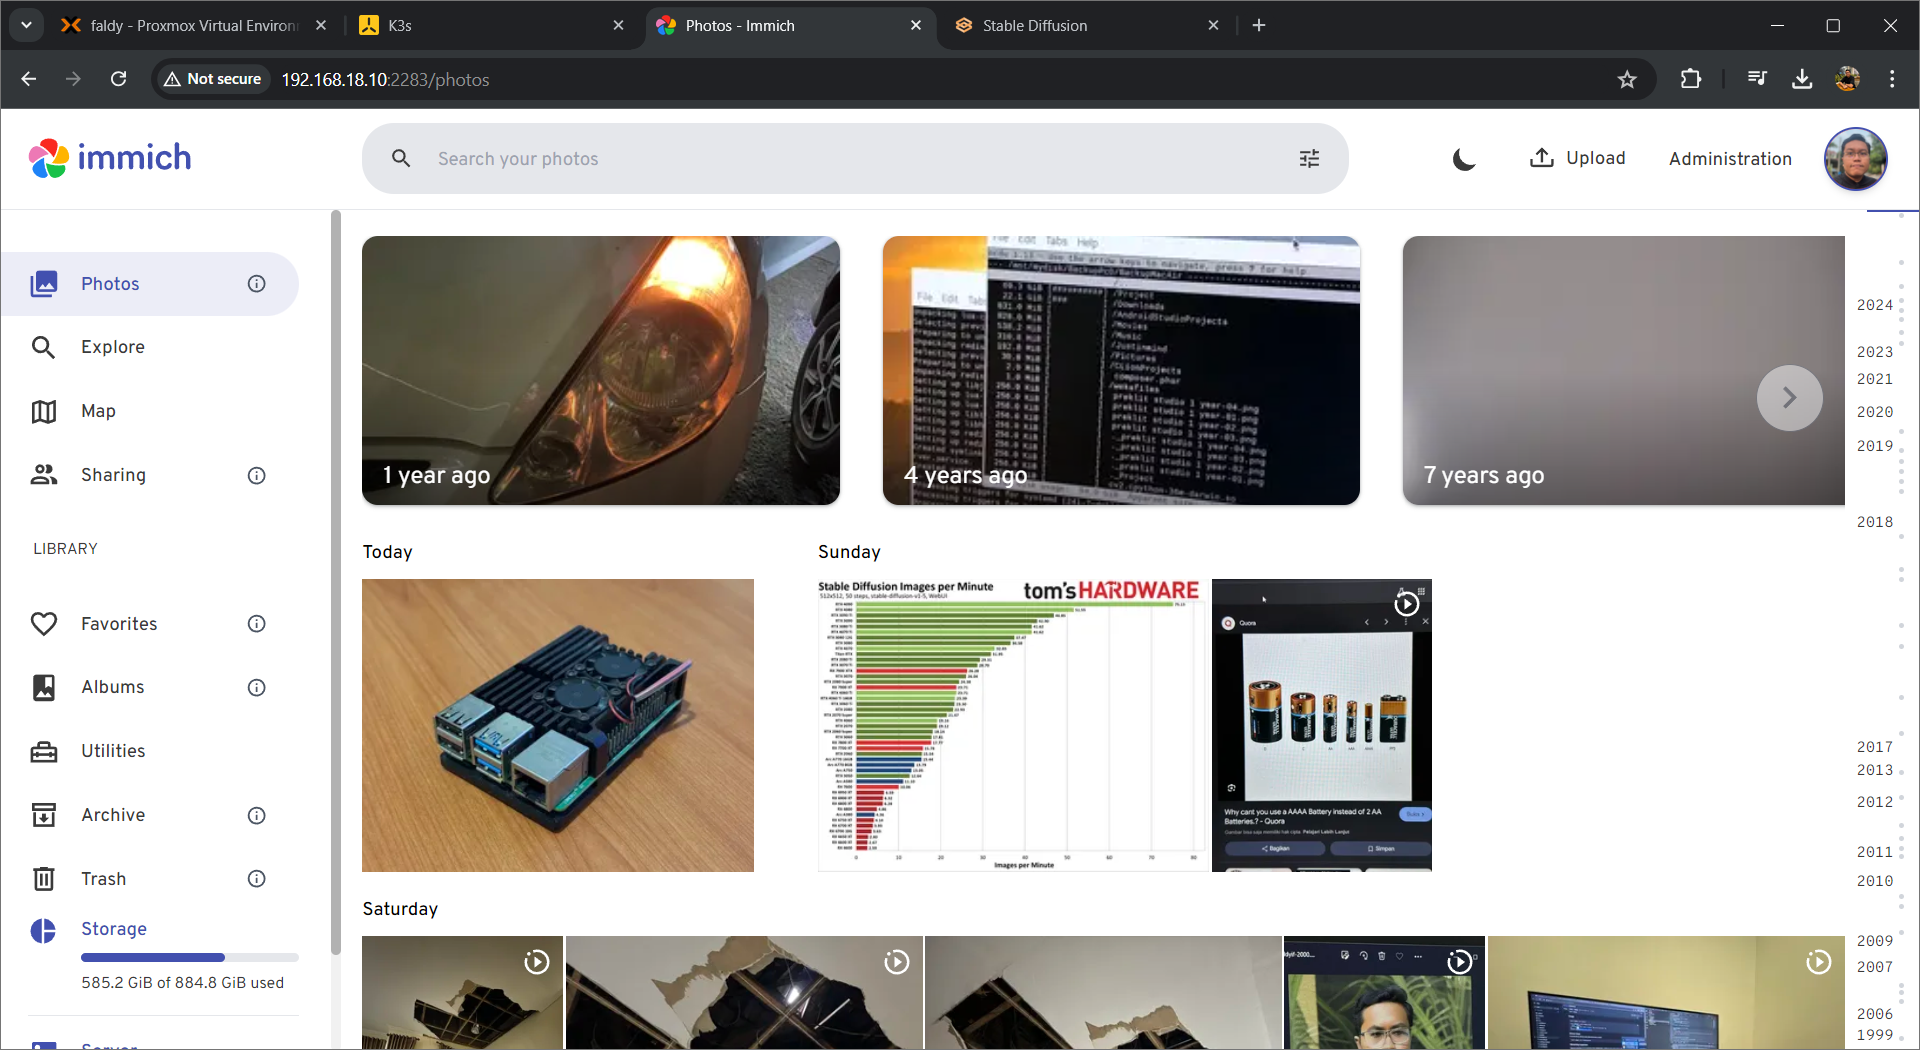Open the search filters panel
The height and width of the screenshot is (1050, 1920).
tap(1309, 158)
